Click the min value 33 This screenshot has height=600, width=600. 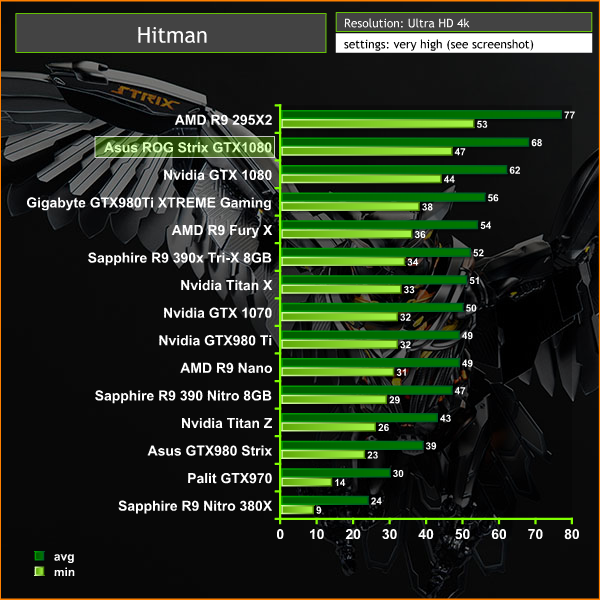click(x=409, y=290)
